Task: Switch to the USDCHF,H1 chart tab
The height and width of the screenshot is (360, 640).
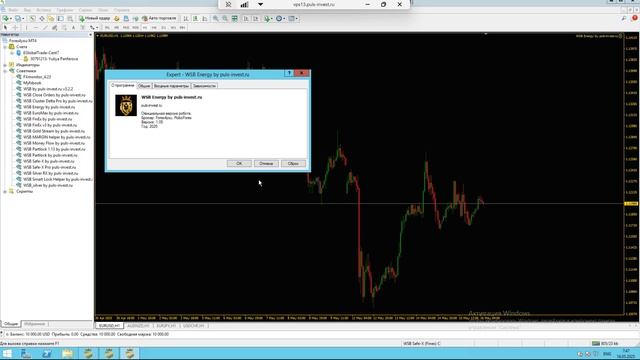Action: (x=193, y=326)
